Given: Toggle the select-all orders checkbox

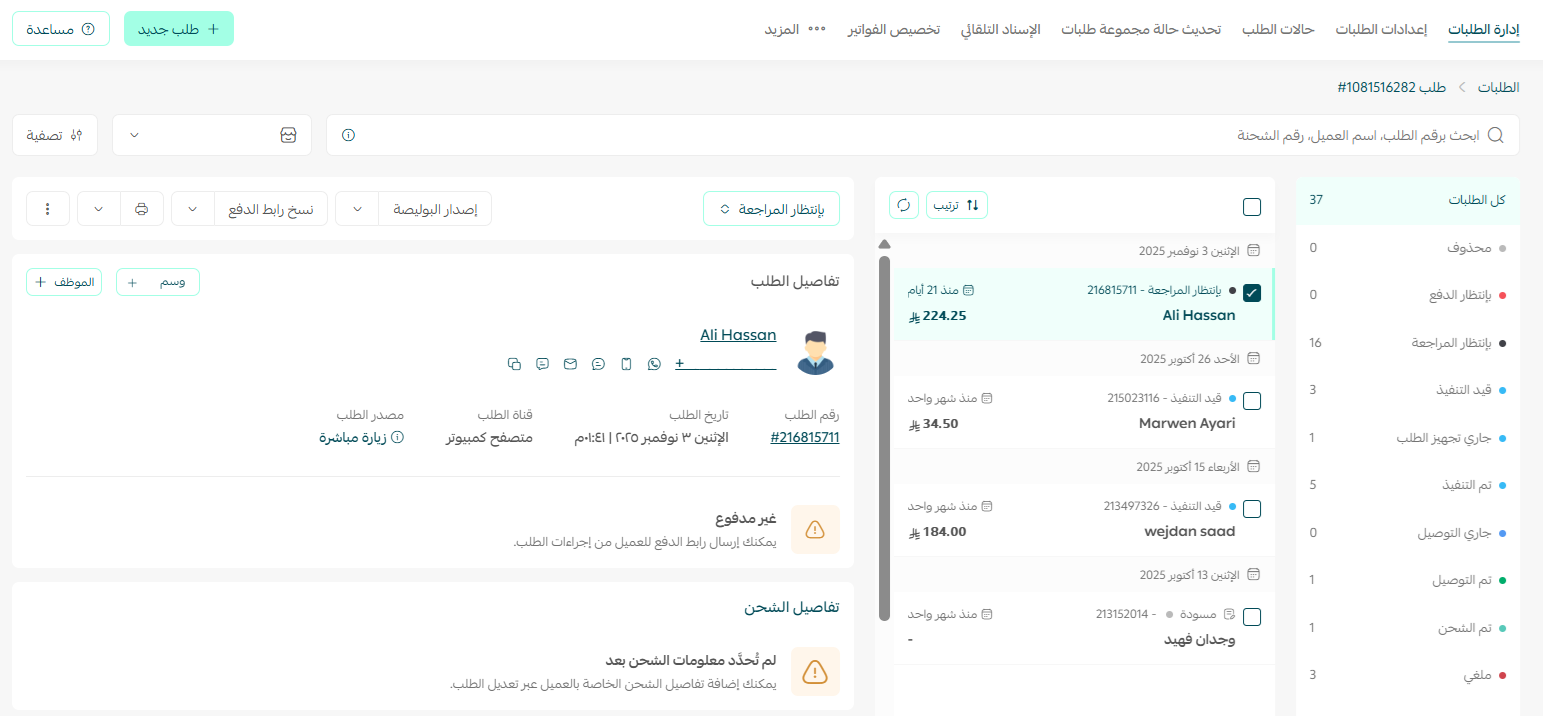Looking at the screenshot, I should (1251, 205).
